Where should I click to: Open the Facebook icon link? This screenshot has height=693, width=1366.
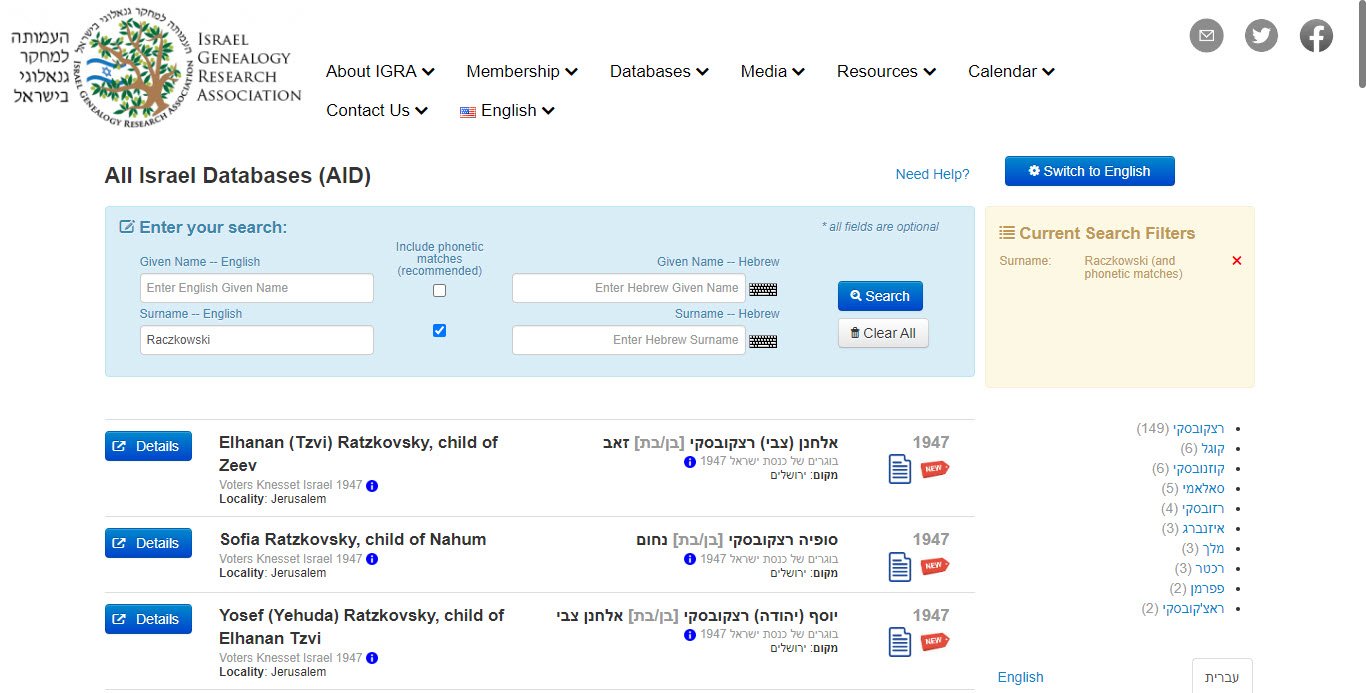[1316, 36]
